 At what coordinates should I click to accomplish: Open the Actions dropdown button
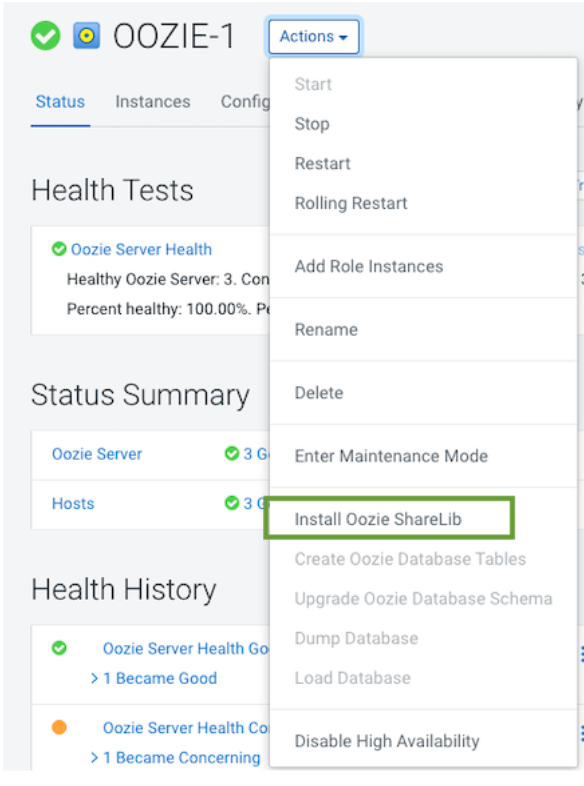[x=314, y=37]
